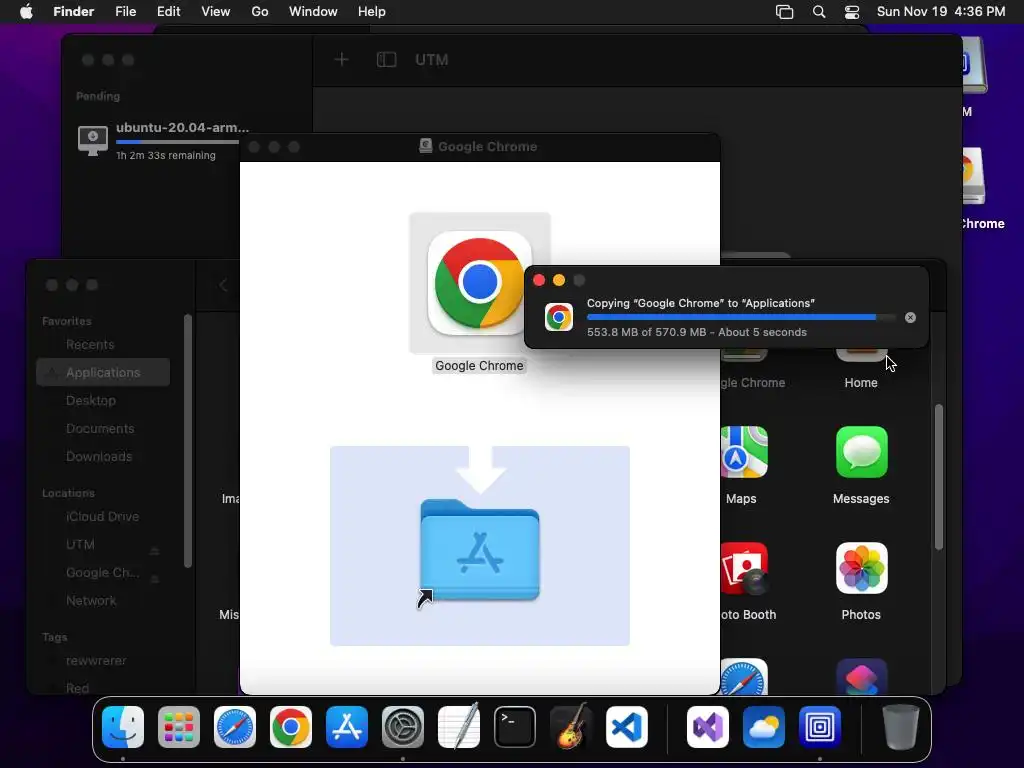Click Finder sidebar scrollbar
Image resolution: width=1024 pixels, height=768 pixels.
(x=188, y=441)
